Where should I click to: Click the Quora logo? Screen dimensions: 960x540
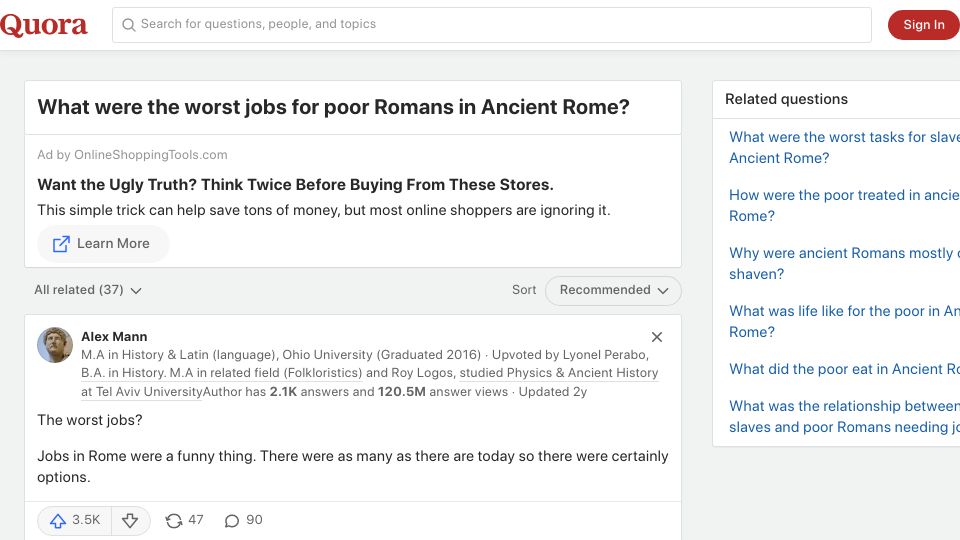point(43,25)
